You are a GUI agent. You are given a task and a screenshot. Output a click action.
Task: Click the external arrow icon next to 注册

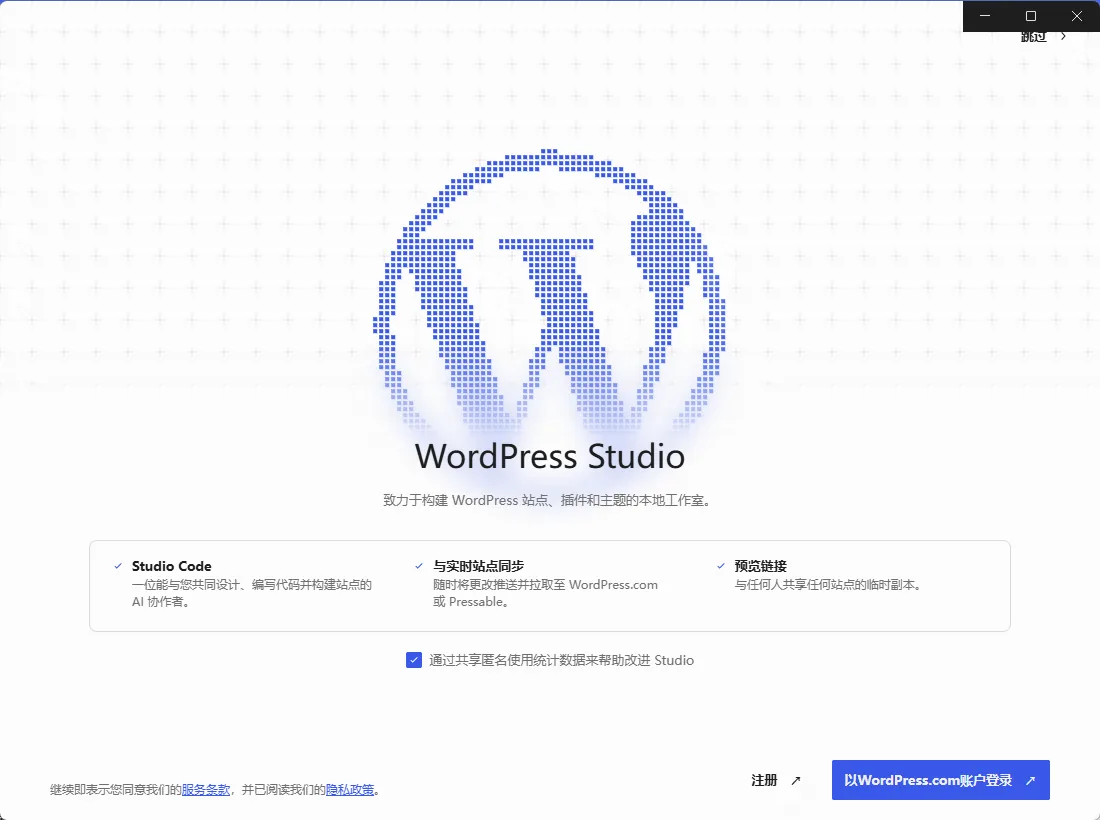(796, 780)
